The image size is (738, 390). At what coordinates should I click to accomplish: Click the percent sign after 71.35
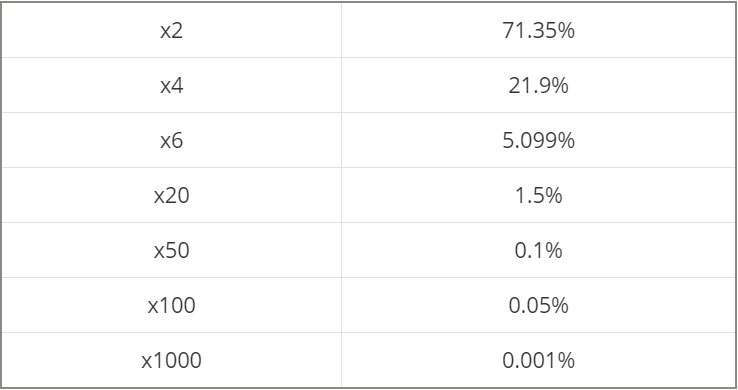pos(567,31)
